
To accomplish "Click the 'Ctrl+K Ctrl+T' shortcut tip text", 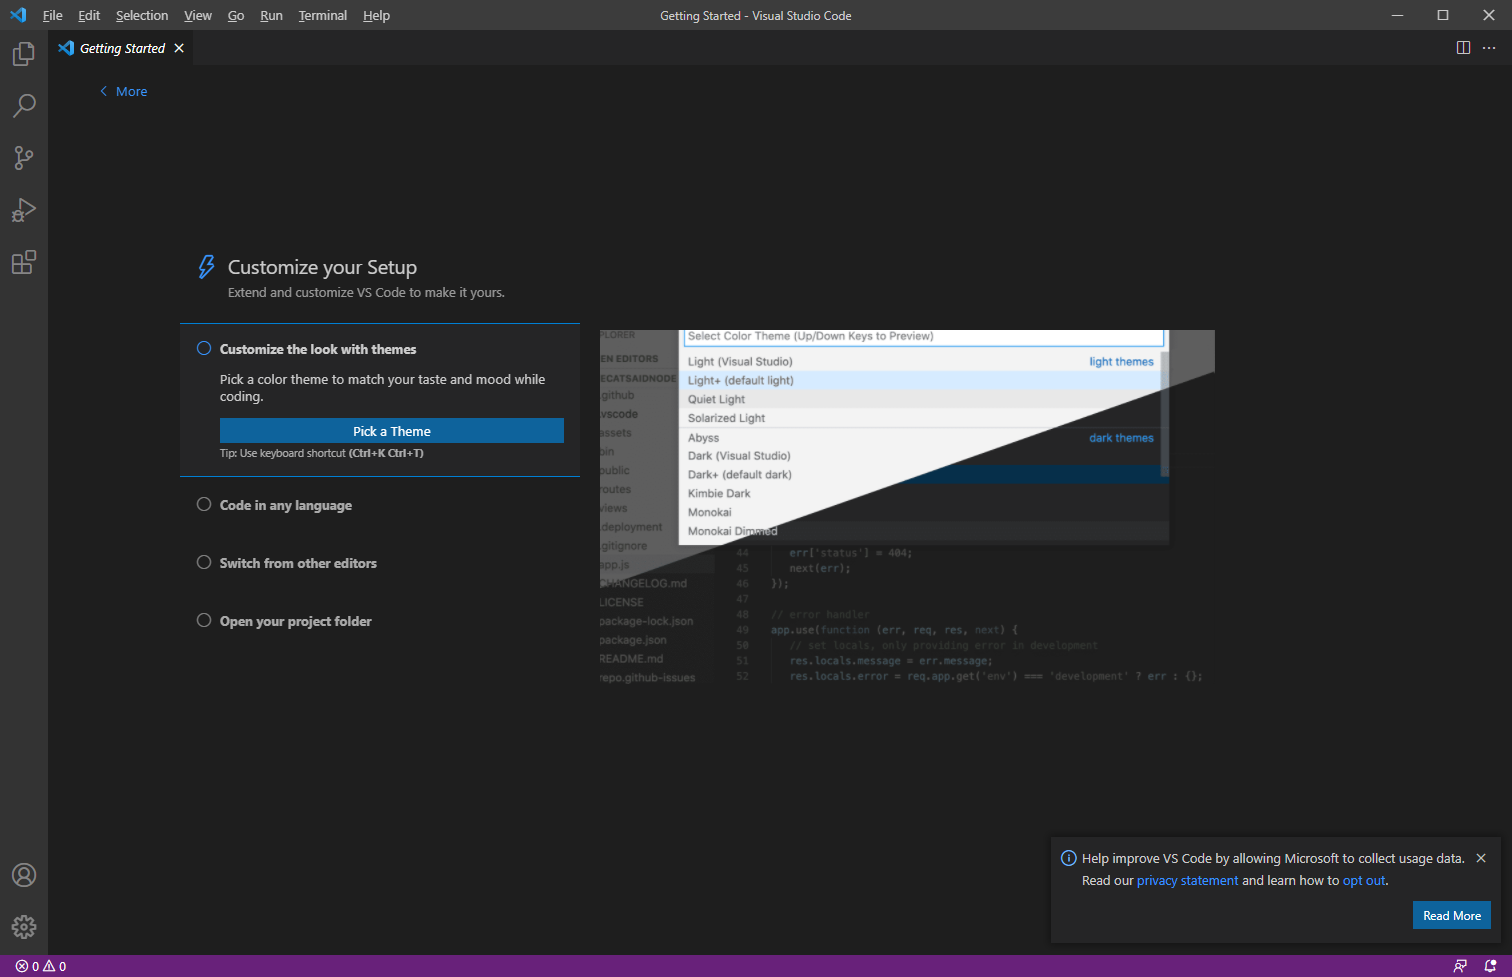I will (x=386, y=453).
